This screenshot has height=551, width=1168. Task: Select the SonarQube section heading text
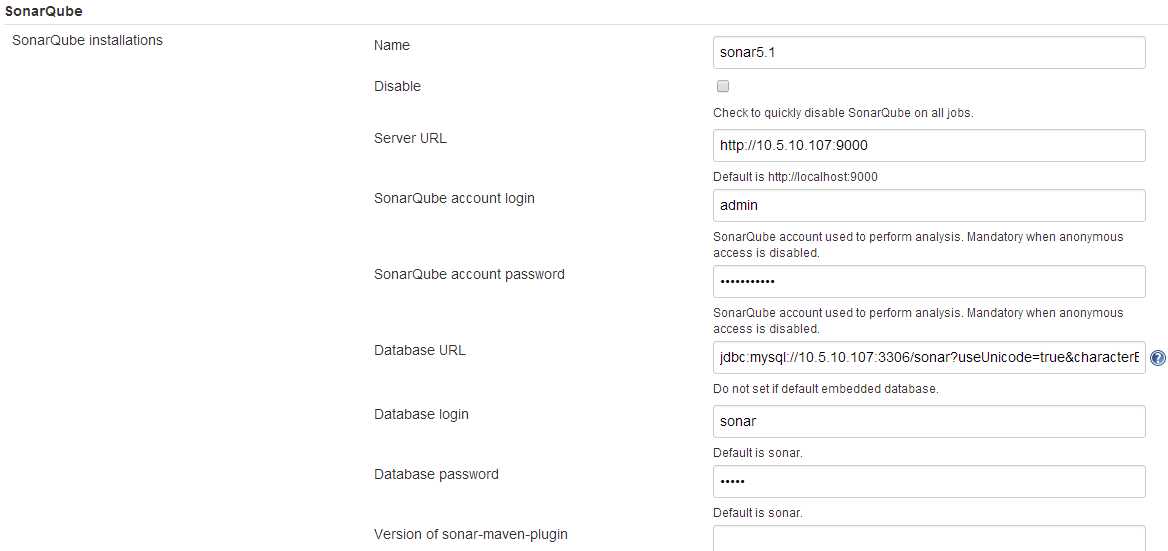point(43,12)
